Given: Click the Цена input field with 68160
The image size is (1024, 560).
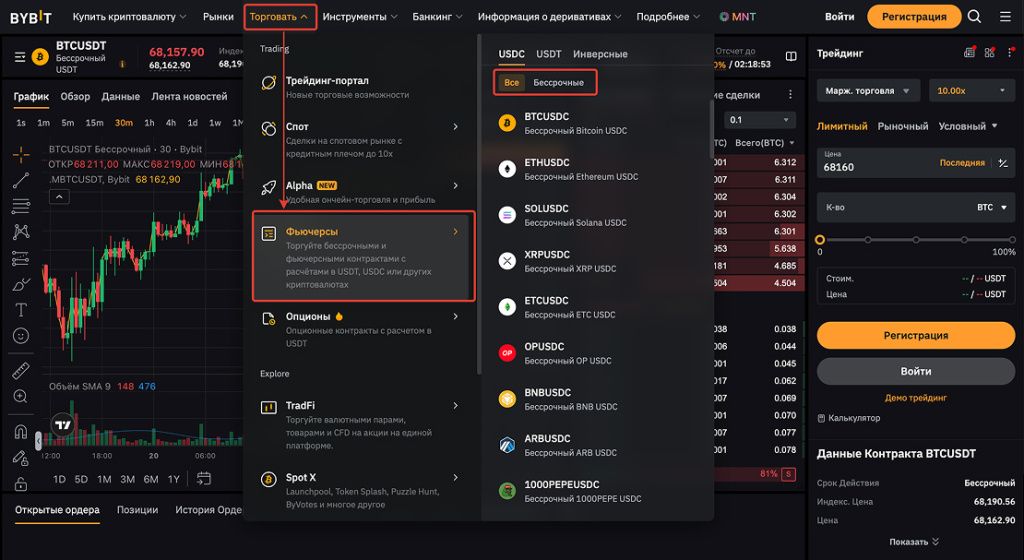Looking at the screenshot, I should [916, 163].
